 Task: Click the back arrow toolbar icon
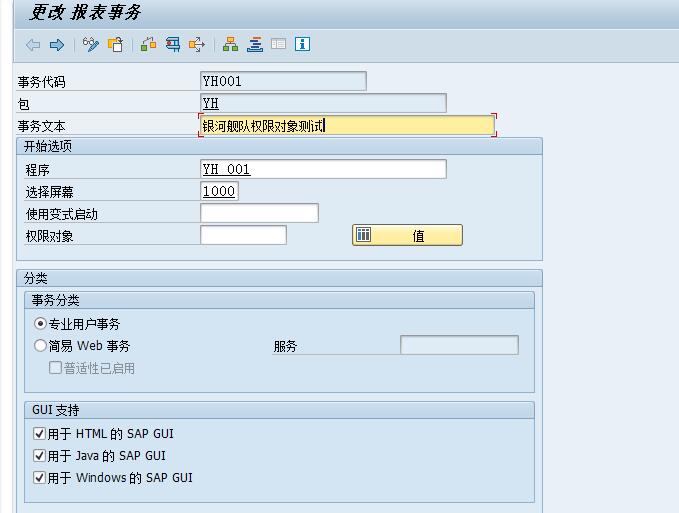click(x=33, y=45)
